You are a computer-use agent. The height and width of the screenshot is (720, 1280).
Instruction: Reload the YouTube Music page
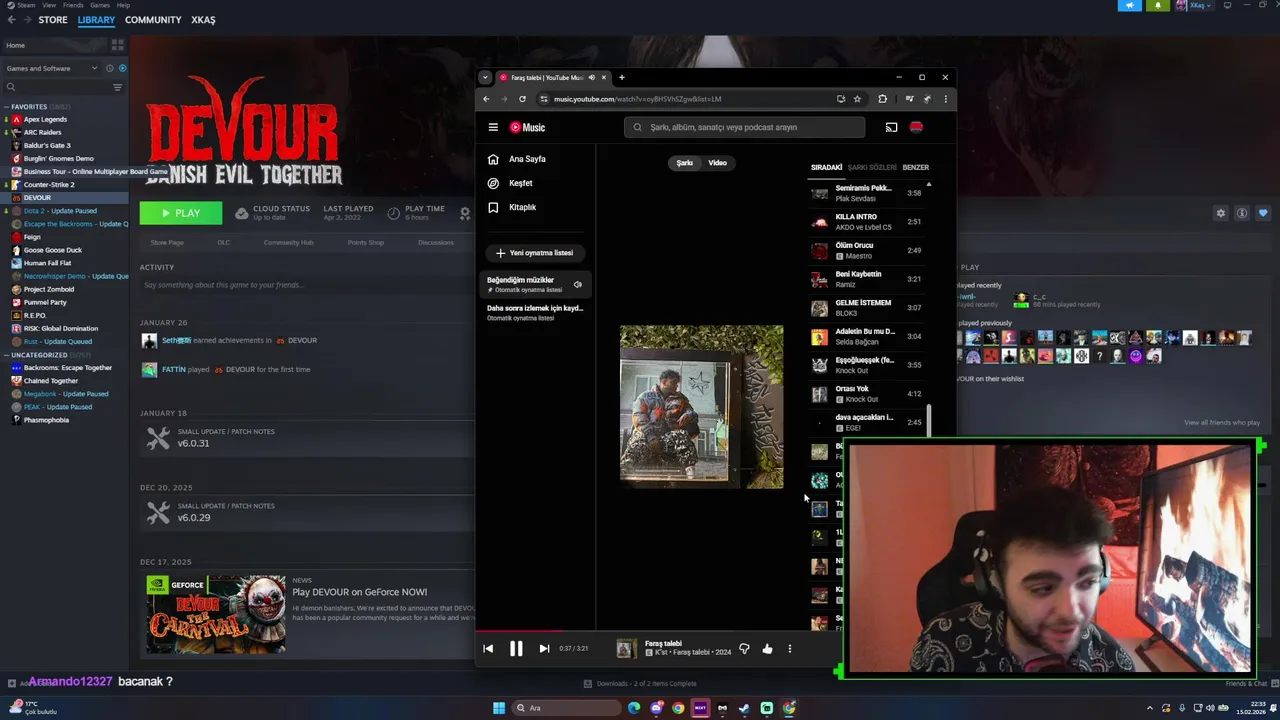pos(522,99)
